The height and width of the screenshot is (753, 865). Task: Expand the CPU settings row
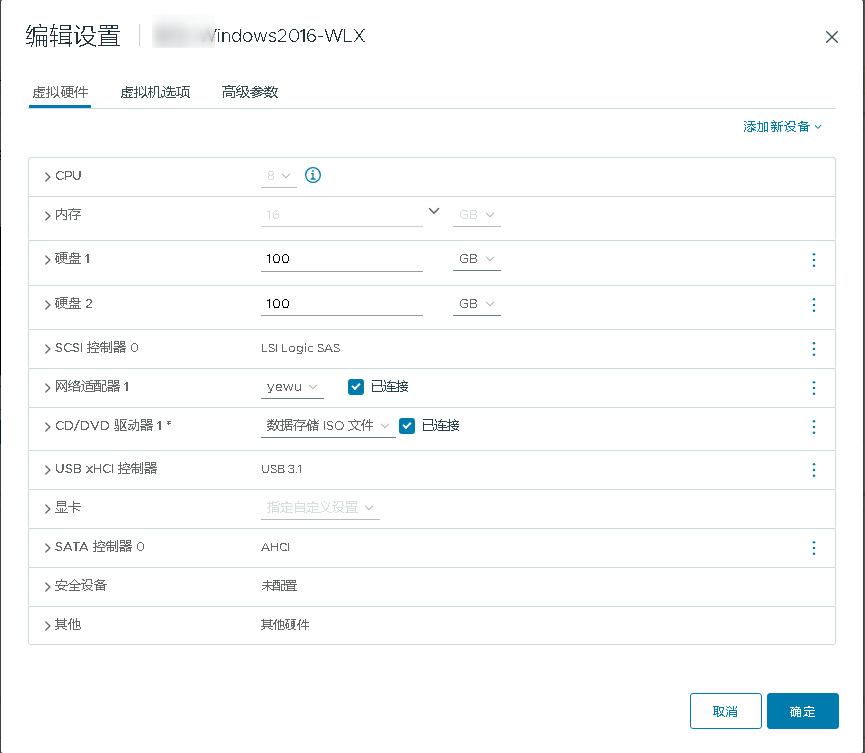click(x=48, y=176)
